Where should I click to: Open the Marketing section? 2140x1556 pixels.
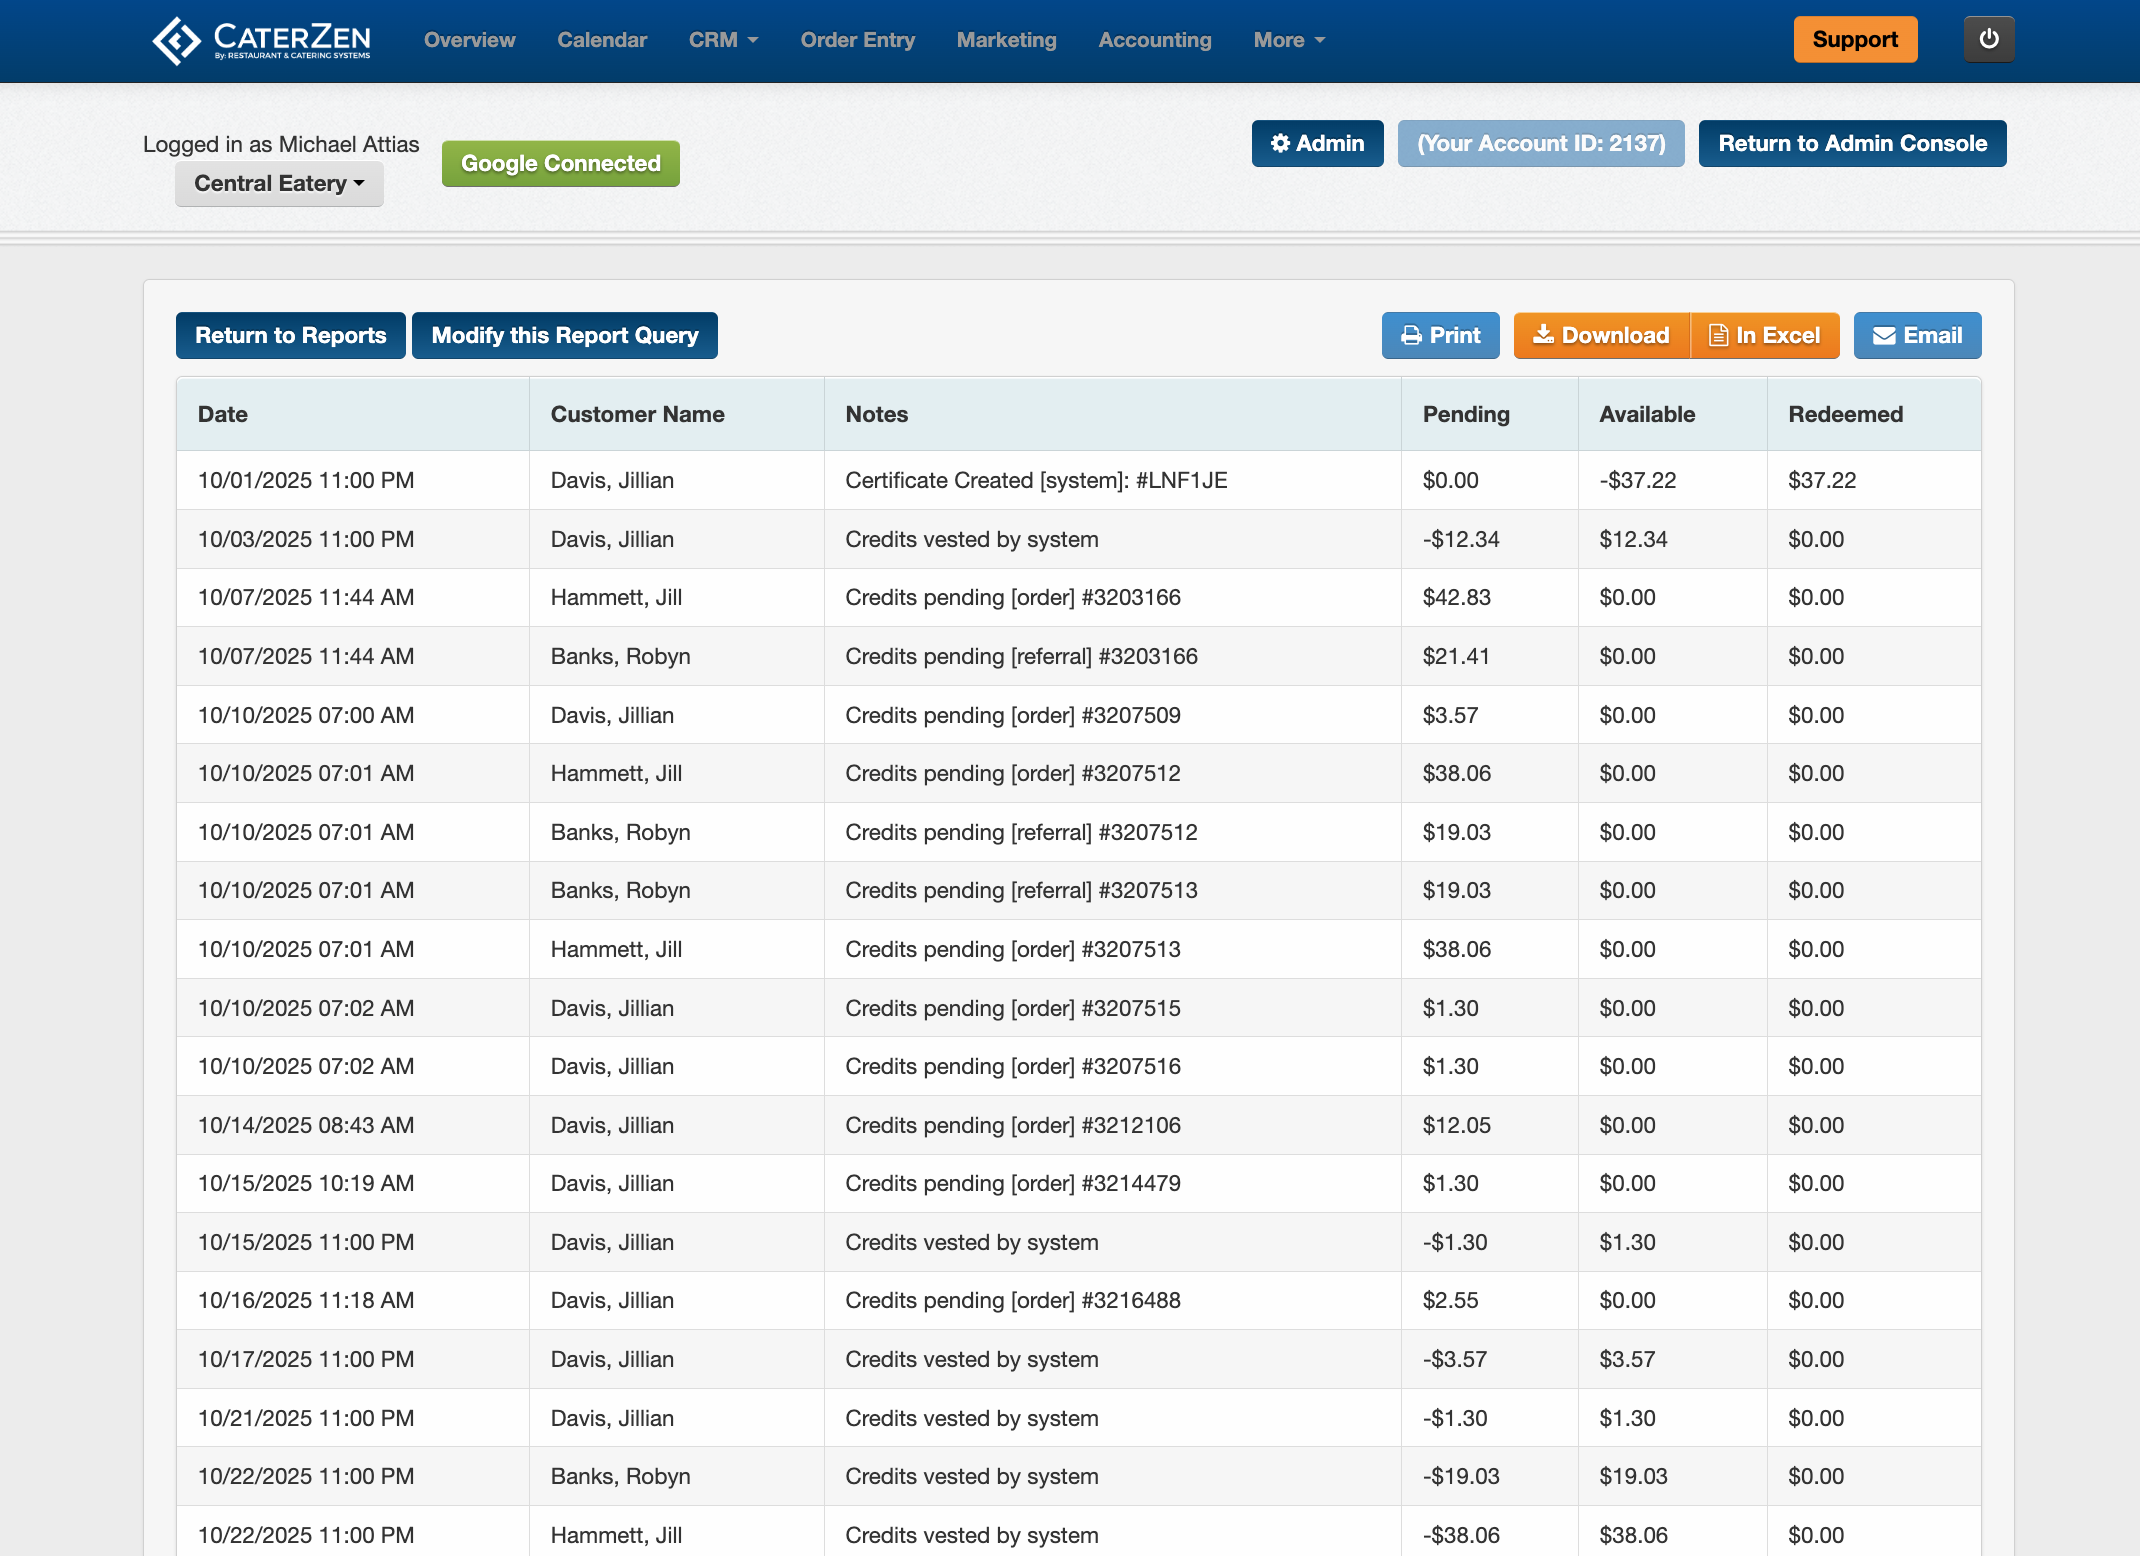1006,41
